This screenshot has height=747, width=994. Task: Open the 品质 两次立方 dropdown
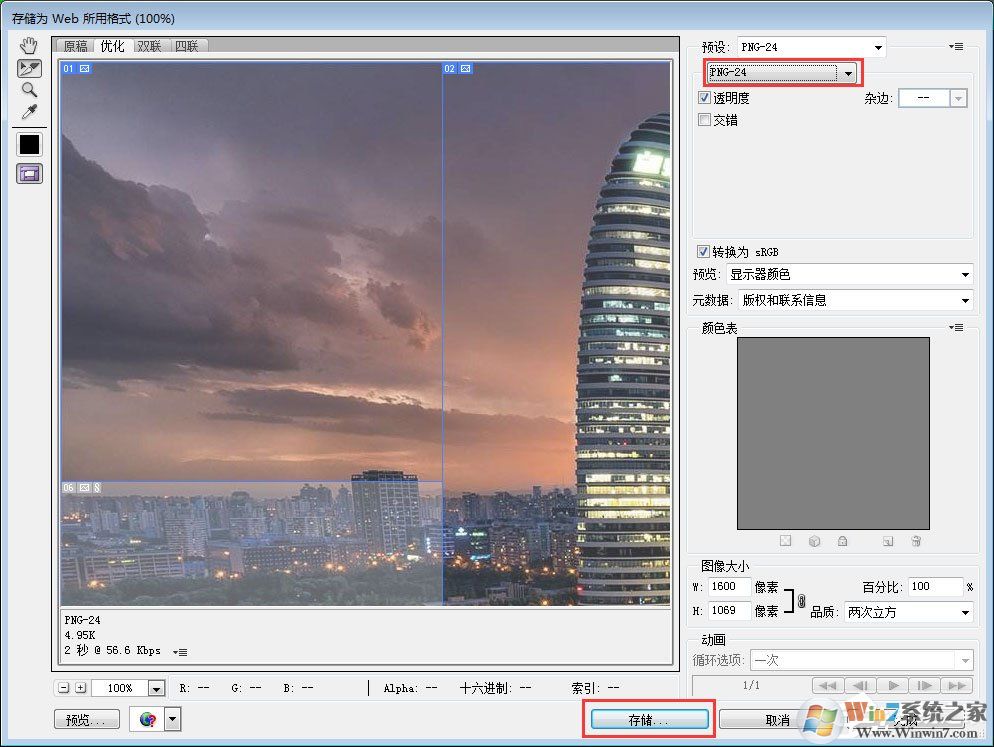point(908,612)
